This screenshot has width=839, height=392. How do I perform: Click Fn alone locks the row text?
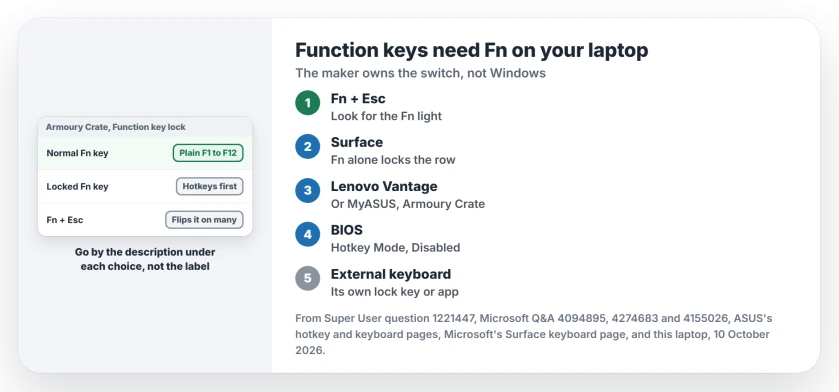click(x=393, y=160)
